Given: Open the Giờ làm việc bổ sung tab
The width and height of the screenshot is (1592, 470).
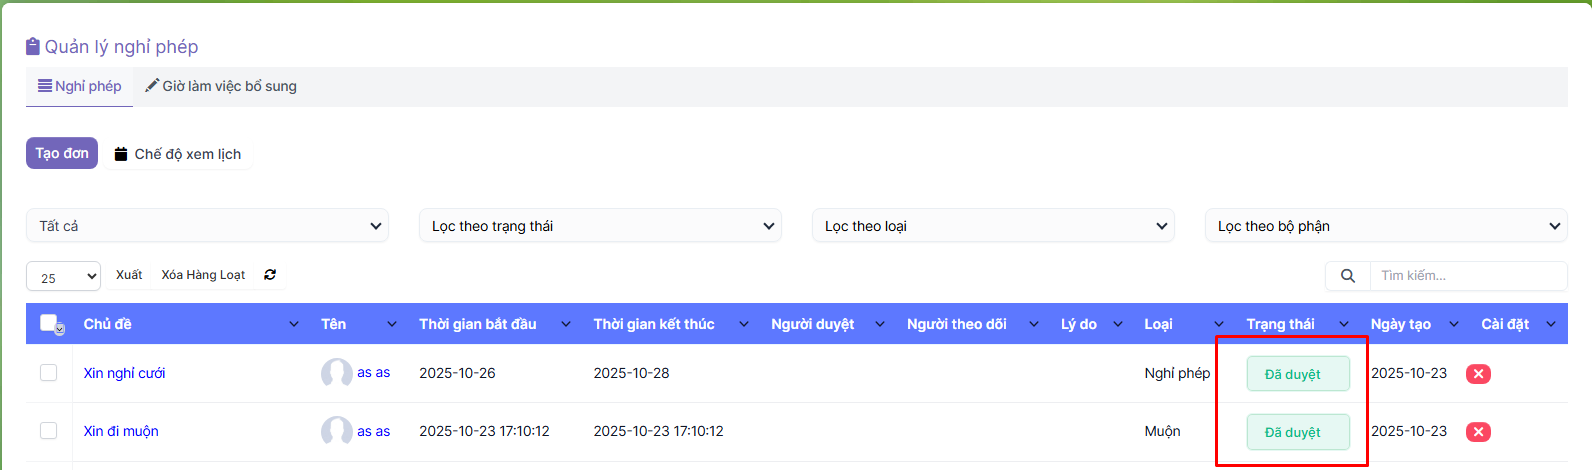Looking at the screenshot, I should coord(221,86).
